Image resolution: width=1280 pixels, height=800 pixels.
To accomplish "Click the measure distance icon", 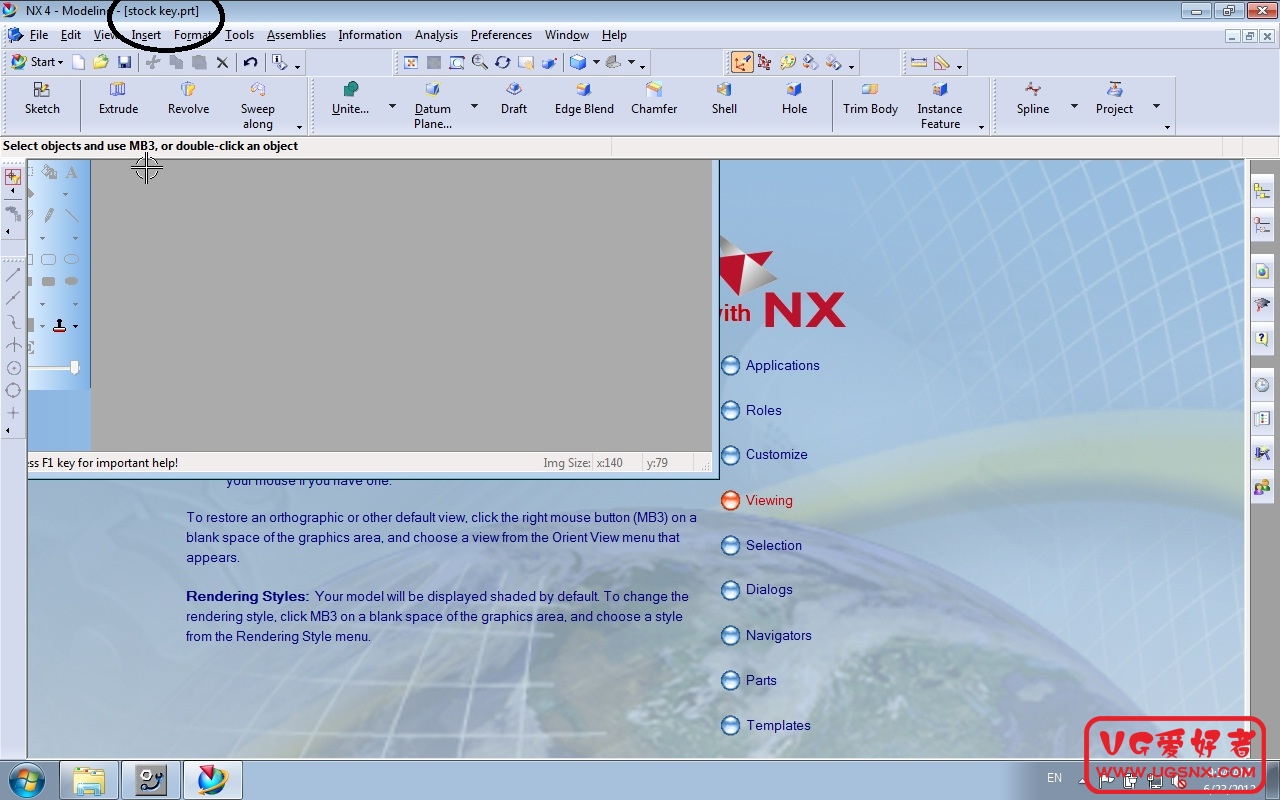I will 918,62.
